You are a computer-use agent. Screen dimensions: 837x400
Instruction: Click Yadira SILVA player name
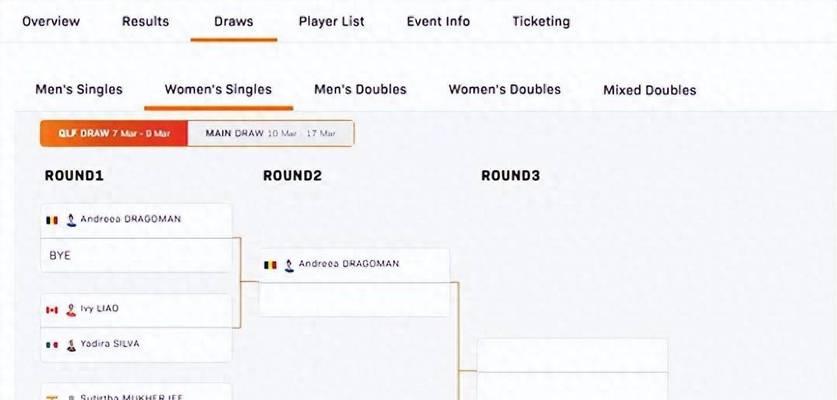110,343
